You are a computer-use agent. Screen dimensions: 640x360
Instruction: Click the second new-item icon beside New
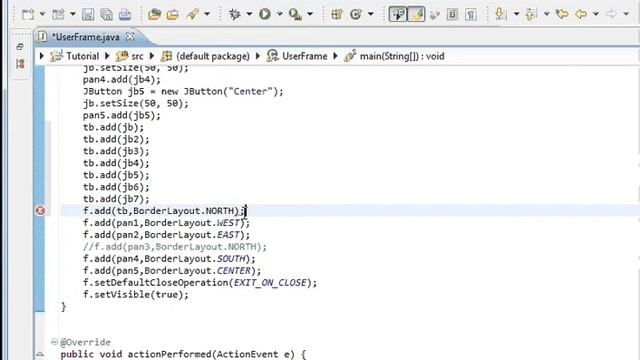pyautogui.click(x=58, y=15)
